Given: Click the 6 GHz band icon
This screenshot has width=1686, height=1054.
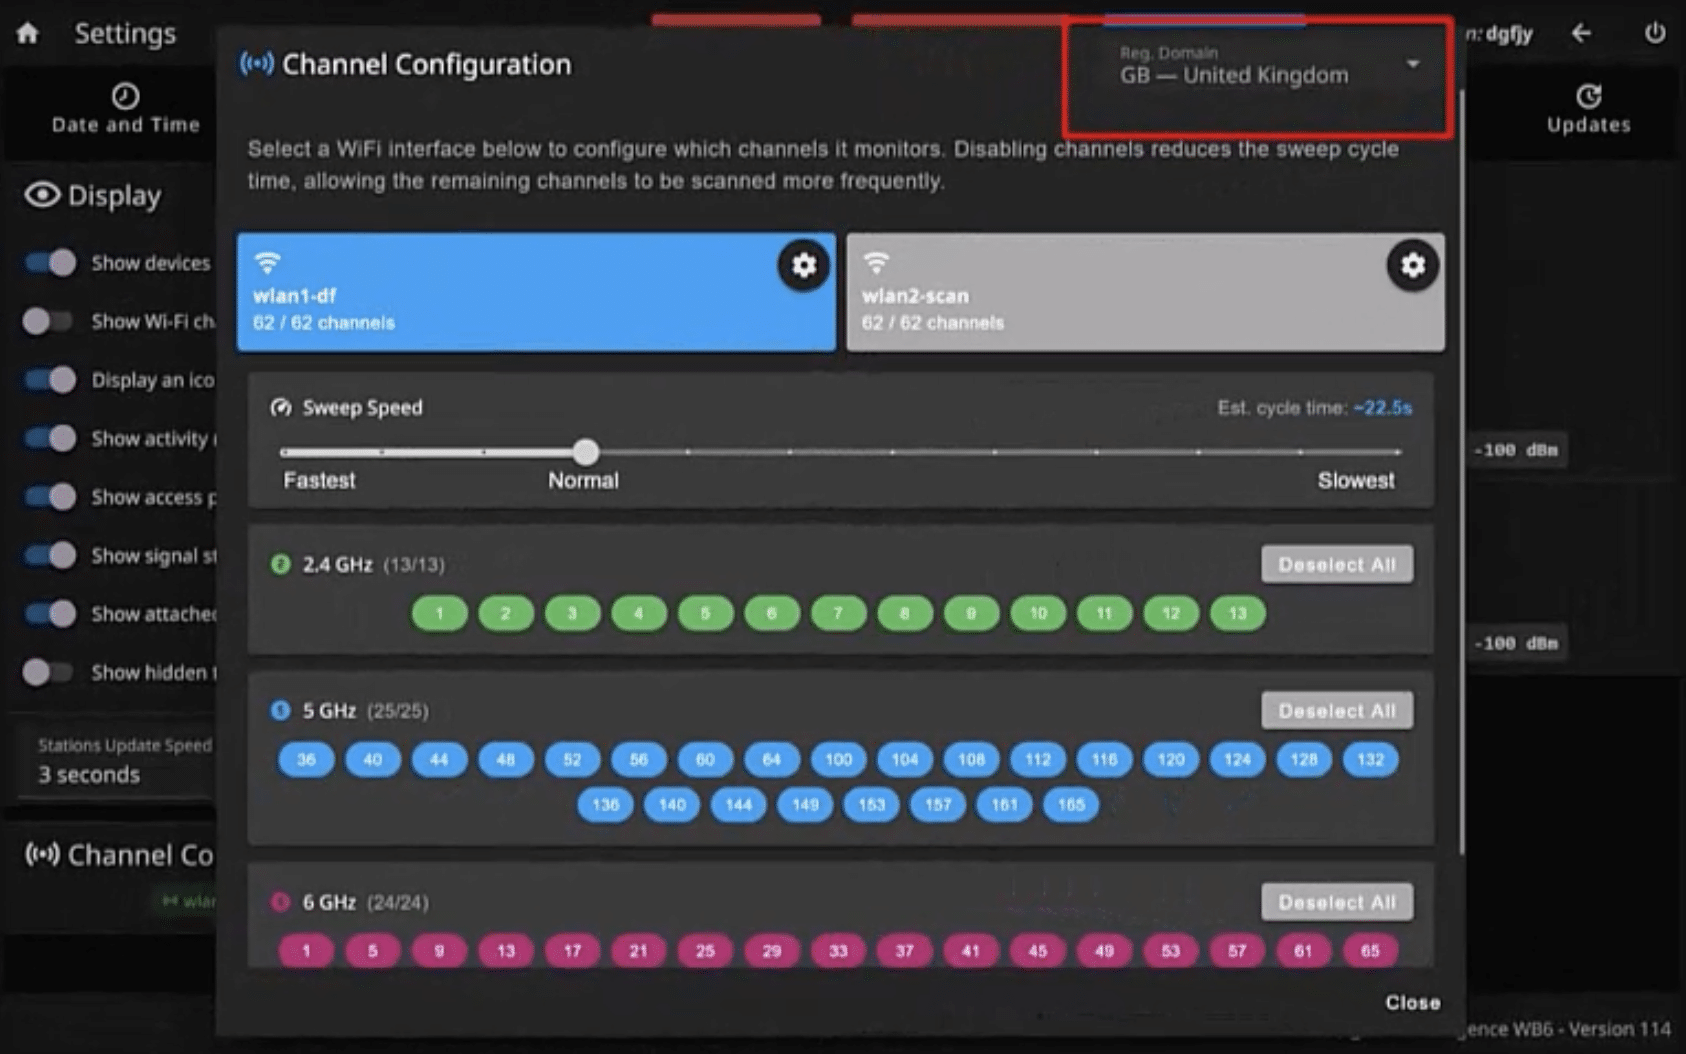Looking at the screenshot, I should click(280, 902).
